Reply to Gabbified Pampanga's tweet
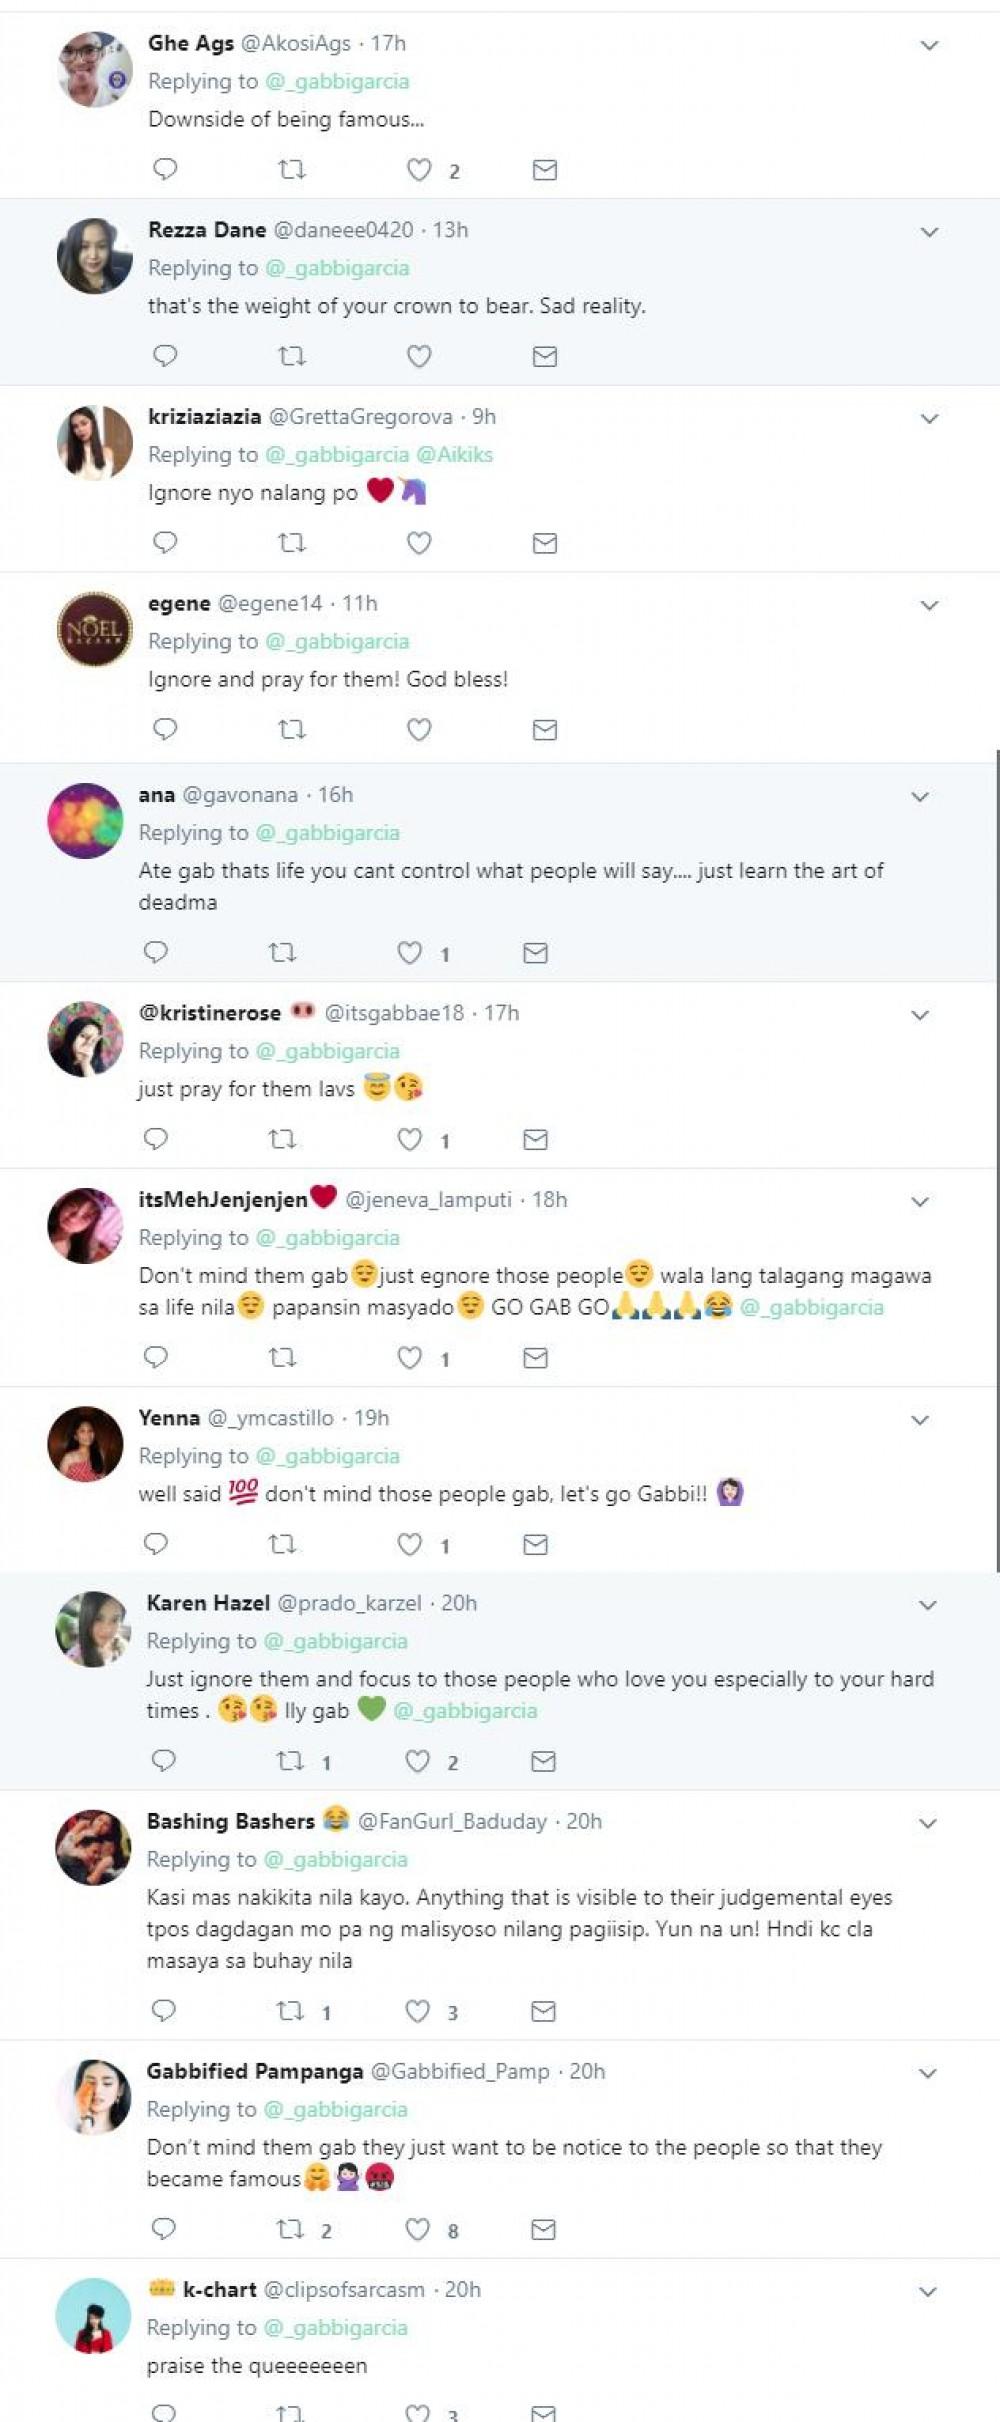Image resolution: width=1000 pixels, height=2422 pixels. pyautogui.click(x=164, y=2228)
